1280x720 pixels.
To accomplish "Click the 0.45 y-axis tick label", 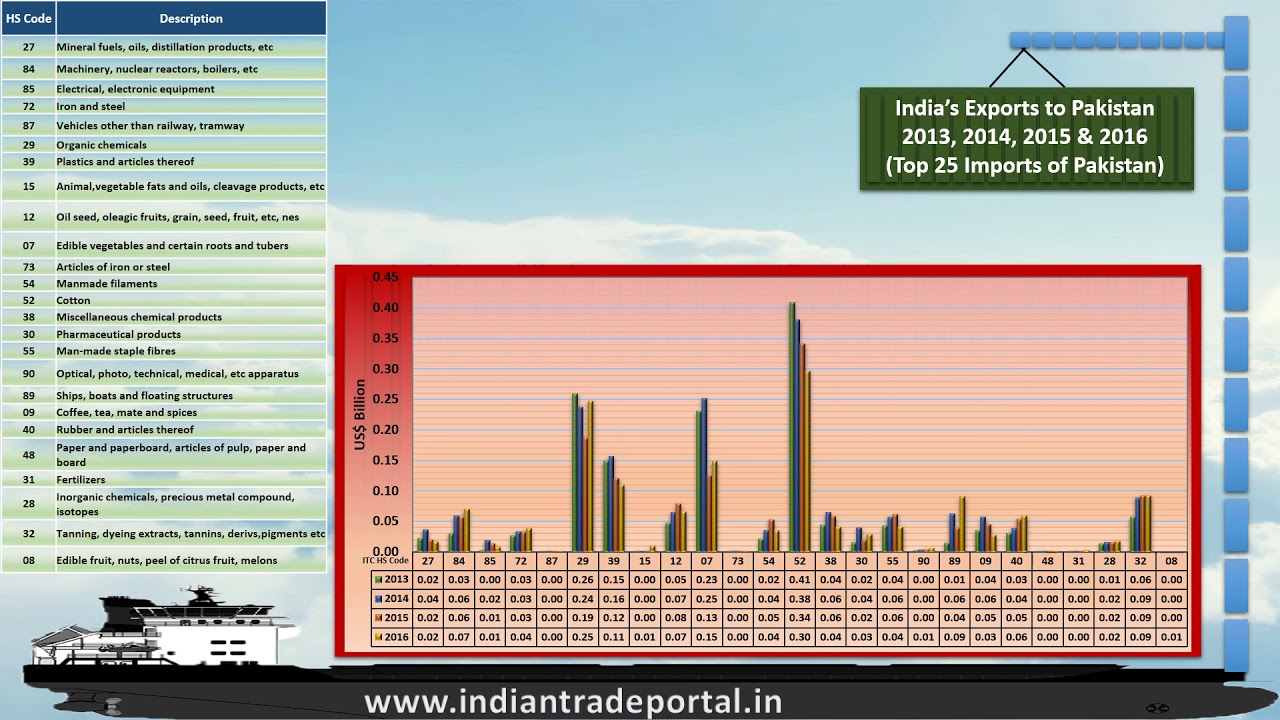I will tap(385, 277).
